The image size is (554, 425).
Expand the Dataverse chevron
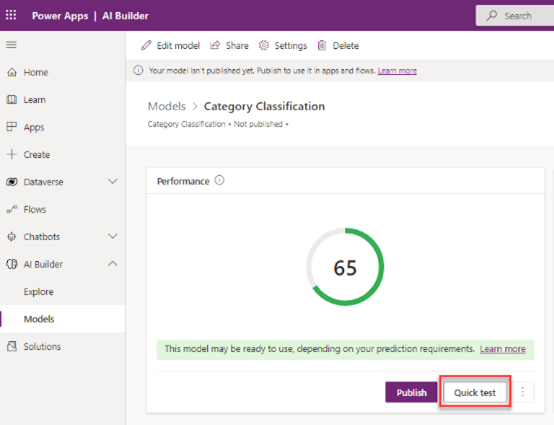[112, 182]
